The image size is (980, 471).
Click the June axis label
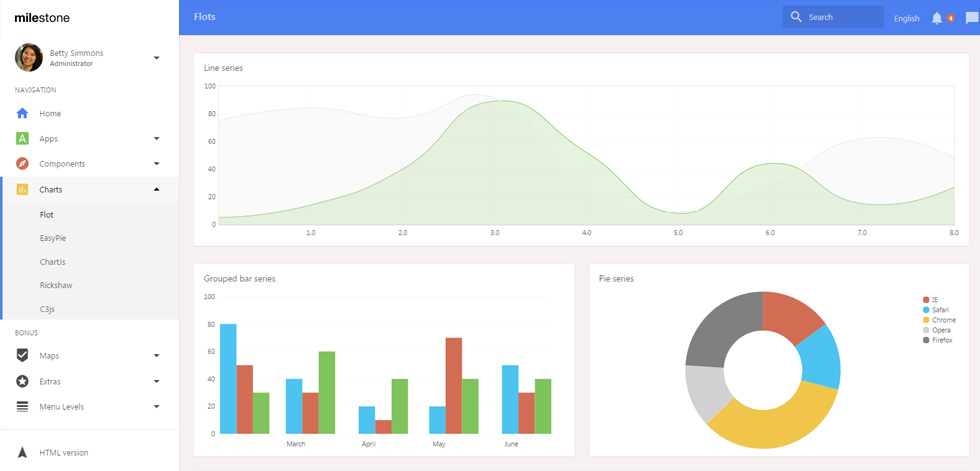click(x=511, y=444)
